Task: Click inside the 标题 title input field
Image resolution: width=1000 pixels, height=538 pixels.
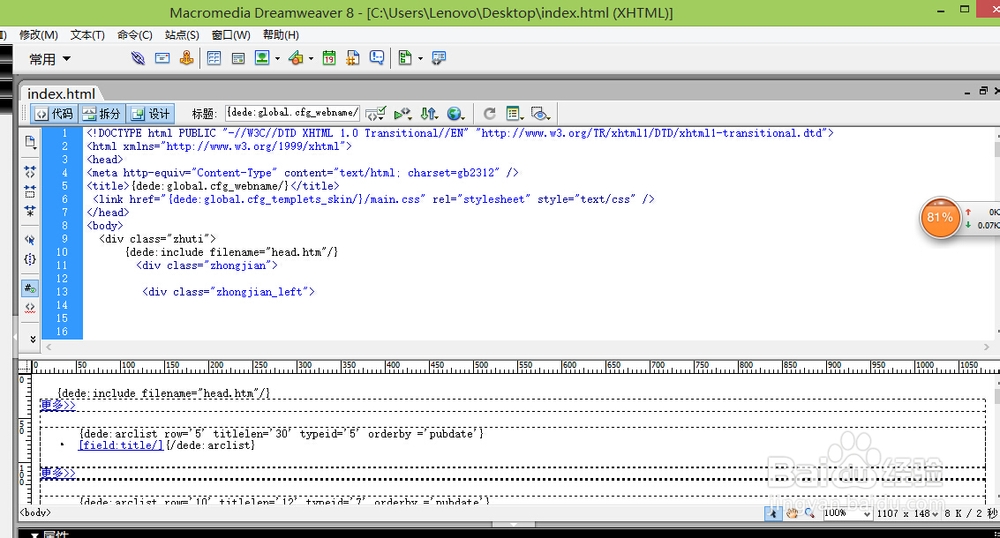Action: point(293,113)
